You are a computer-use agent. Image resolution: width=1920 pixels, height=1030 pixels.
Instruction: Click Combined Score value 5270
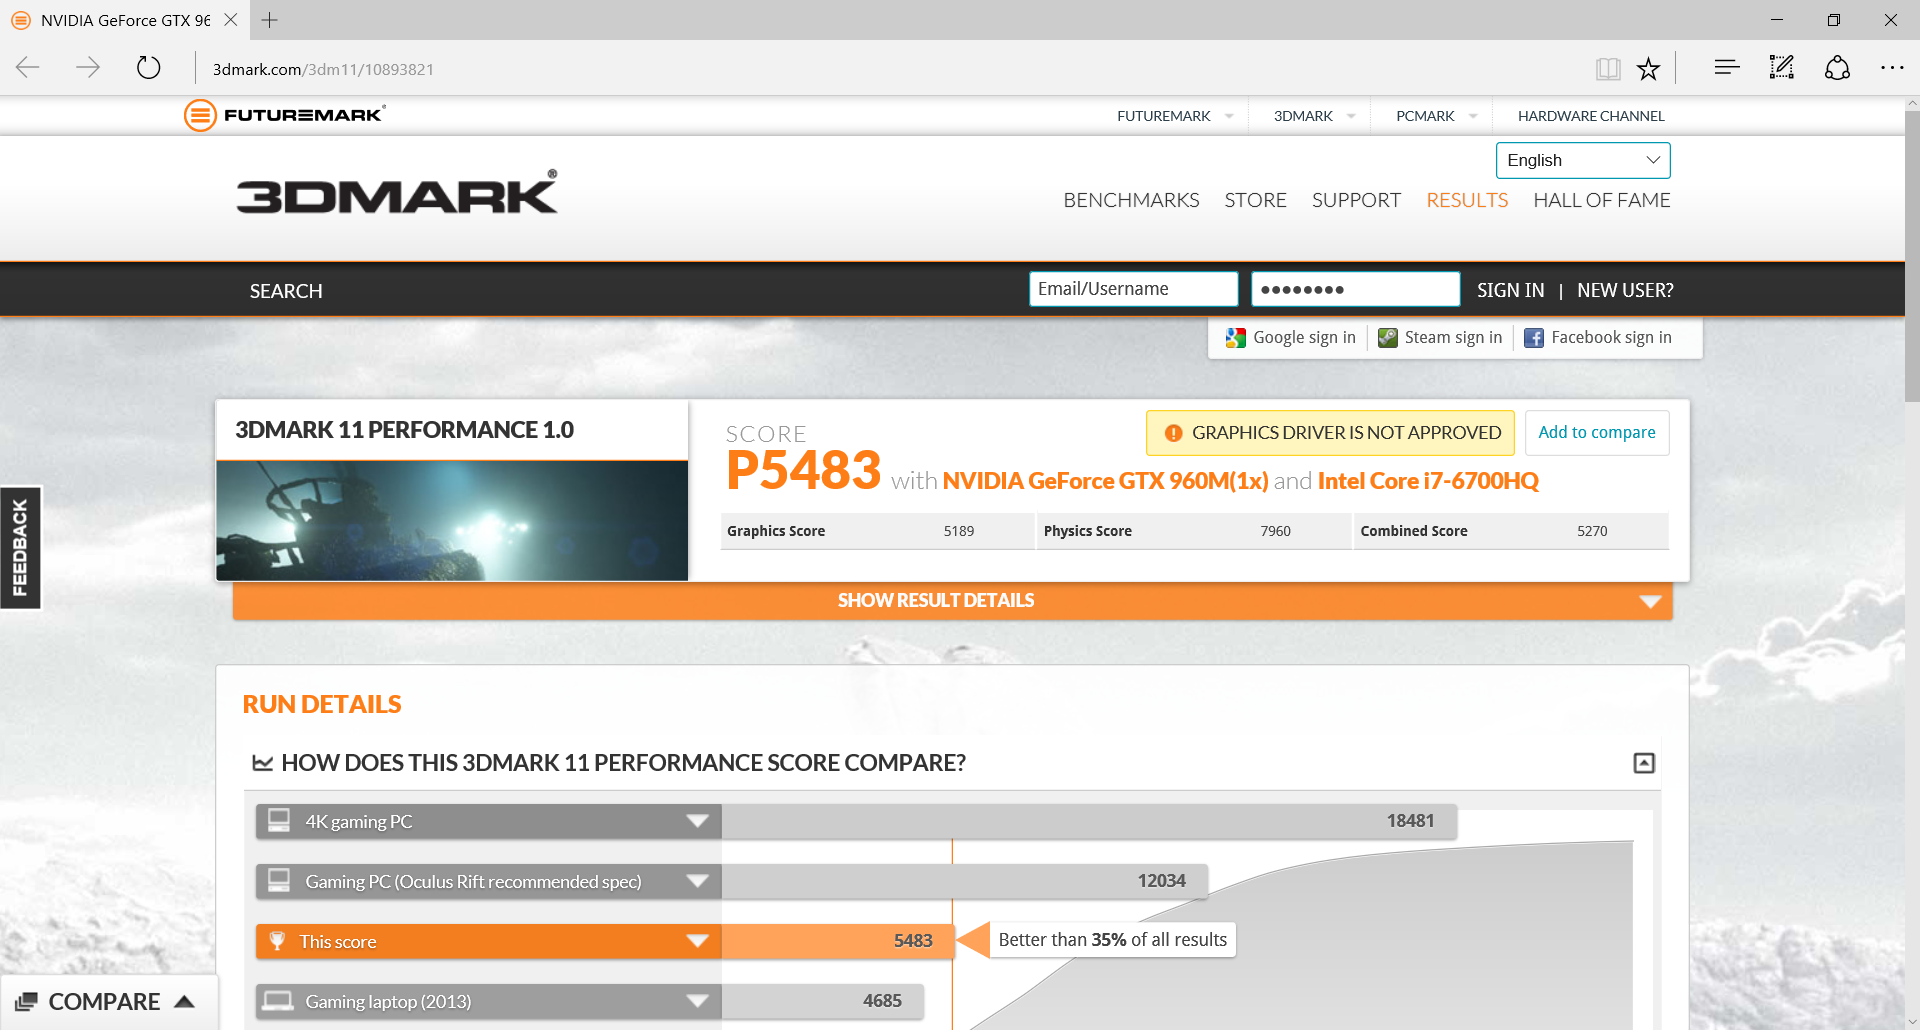tap(1592, 531)
